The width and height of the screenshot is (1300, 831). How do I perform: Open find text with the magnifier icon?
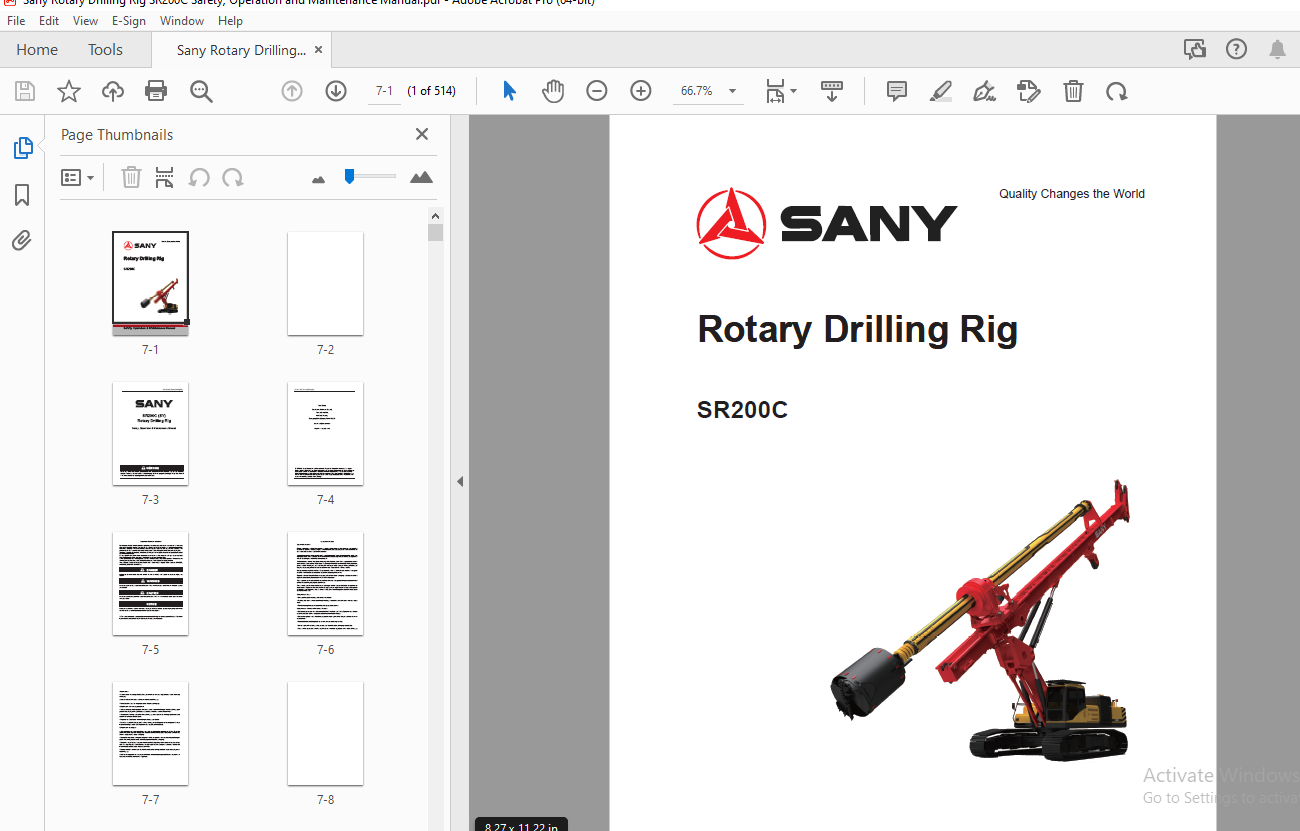[201, 91]
